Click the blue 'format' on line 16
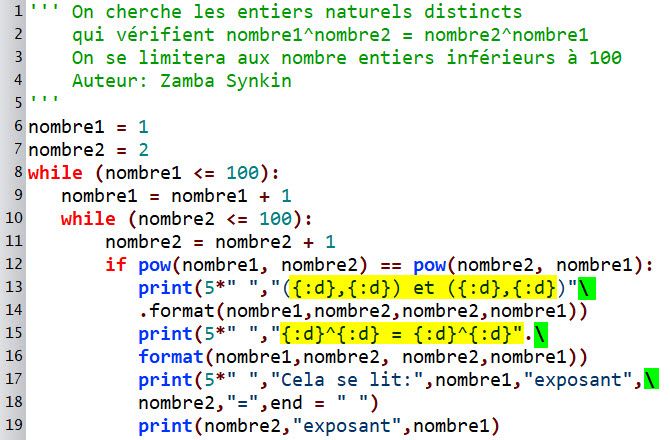Image resolution: width=670 pixels, height=440 pixels. pos(171,357)
